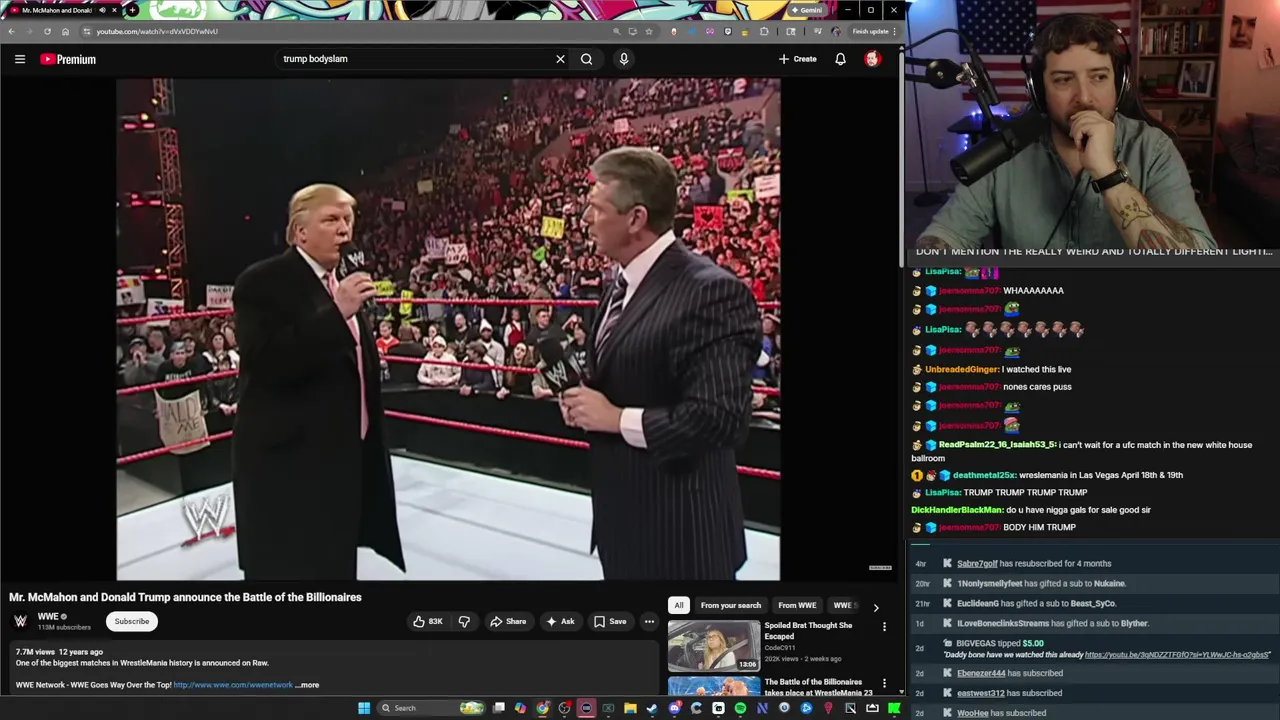Open the Windows Start menu
This screenshot has width=1280, height=720.
coord(364,708)
